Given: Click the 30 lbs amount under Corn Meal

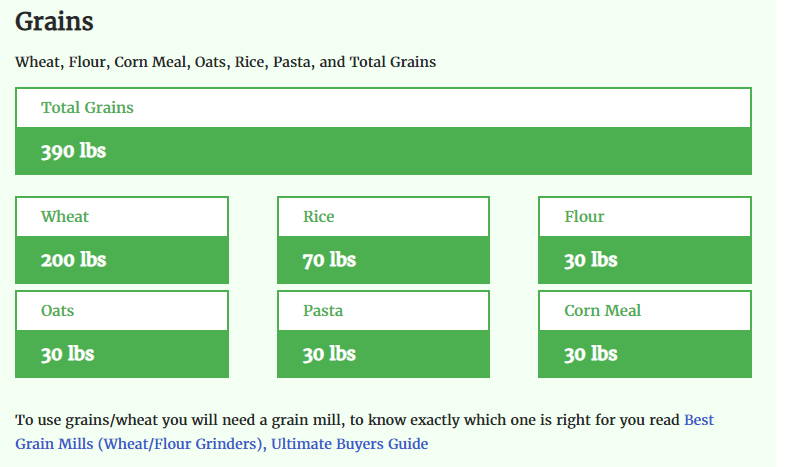Looking at the screenshot, I should pos(590,355).
